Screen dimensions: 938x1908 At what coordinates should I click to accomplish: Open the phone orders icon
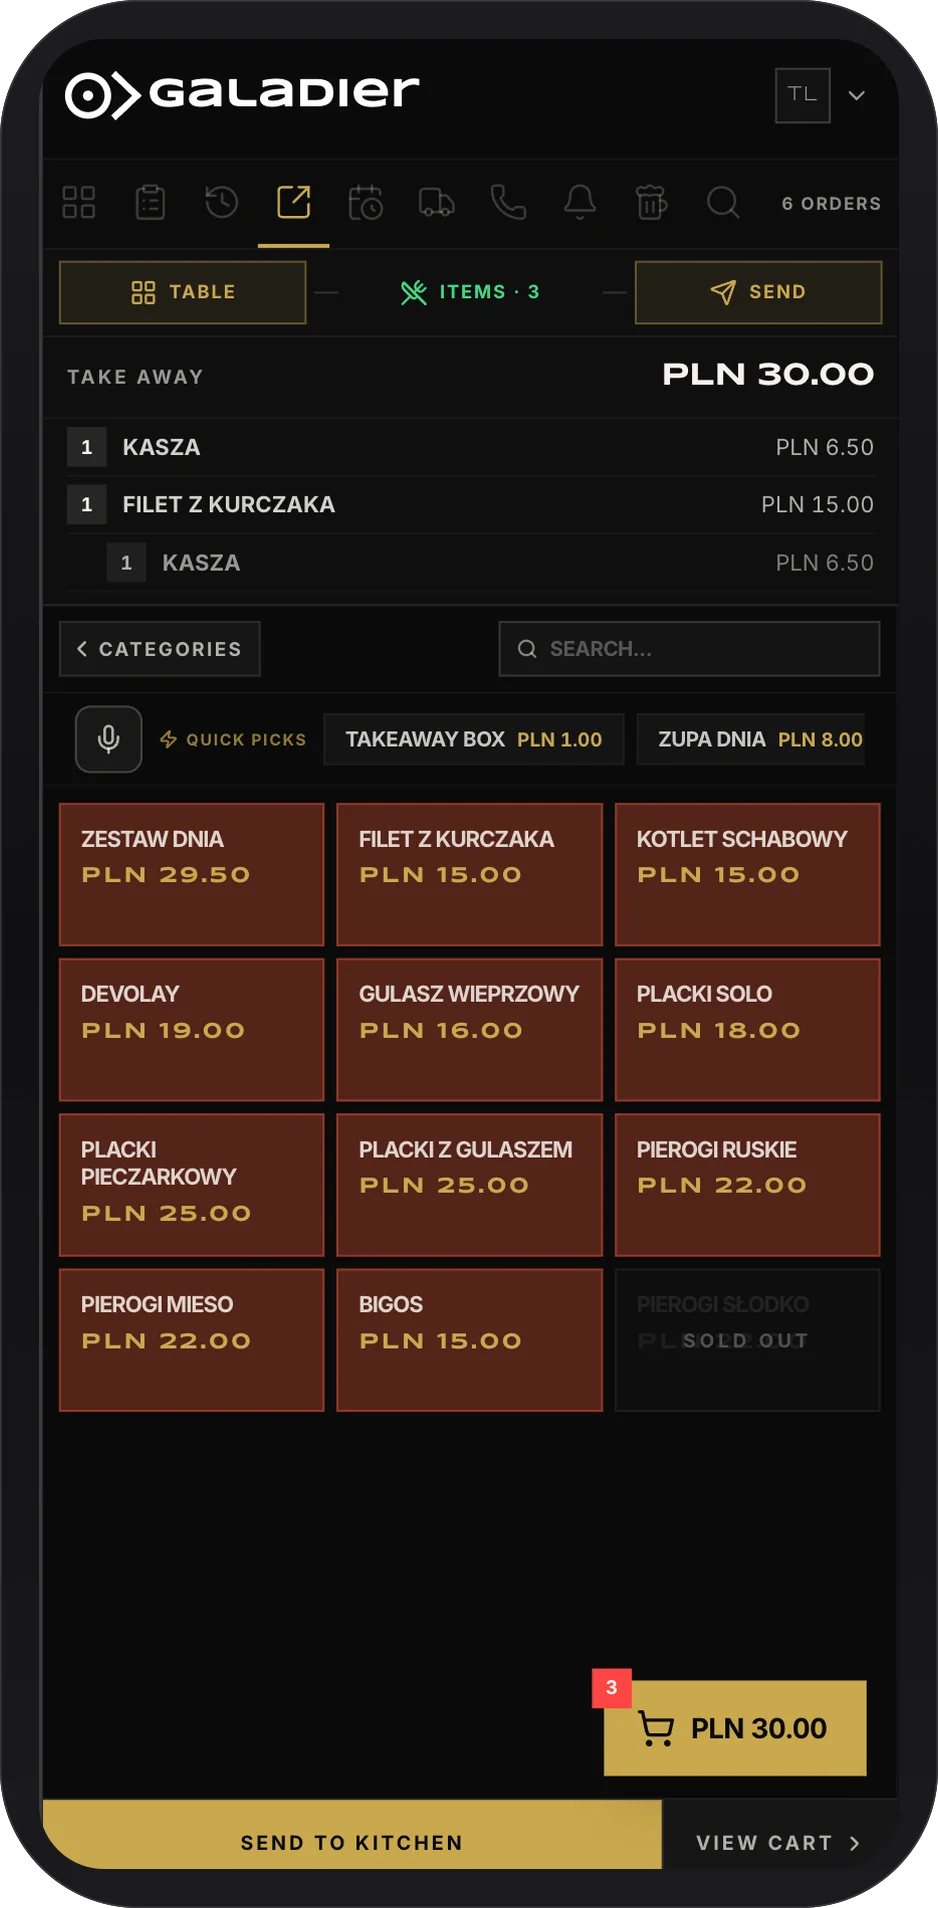tap(509, 203)
